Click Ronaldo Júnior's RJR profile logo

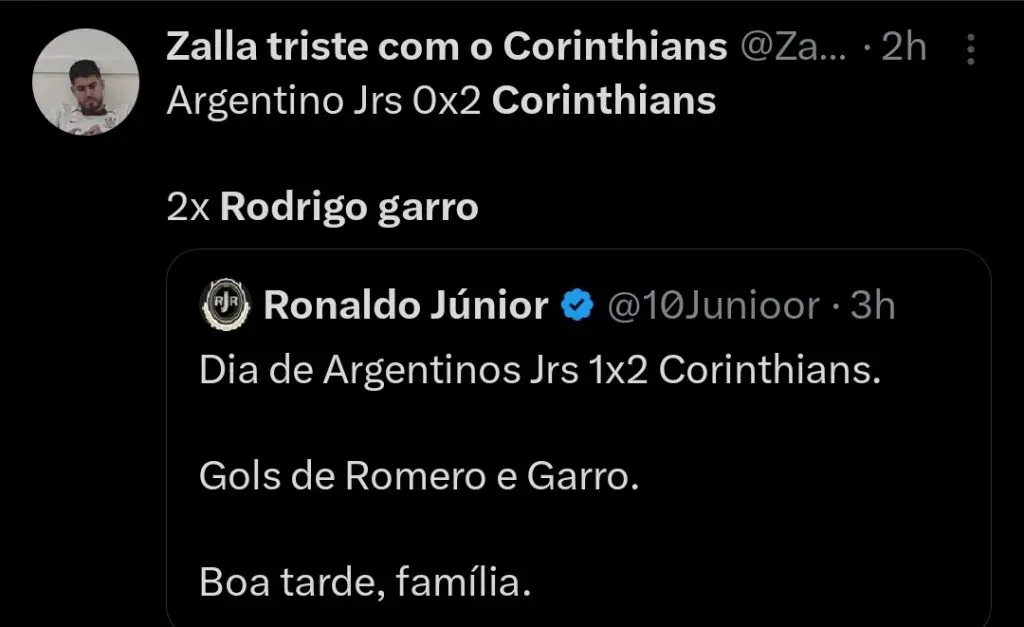(225, 306)
